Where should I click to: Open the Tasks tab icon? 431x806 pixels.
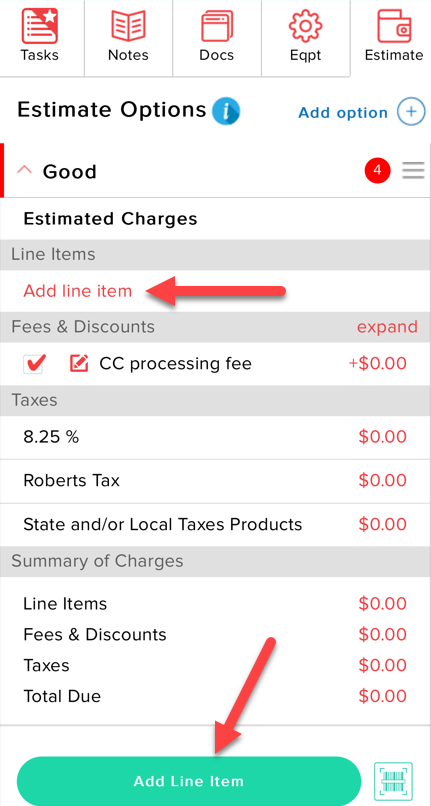pos(39,26)
